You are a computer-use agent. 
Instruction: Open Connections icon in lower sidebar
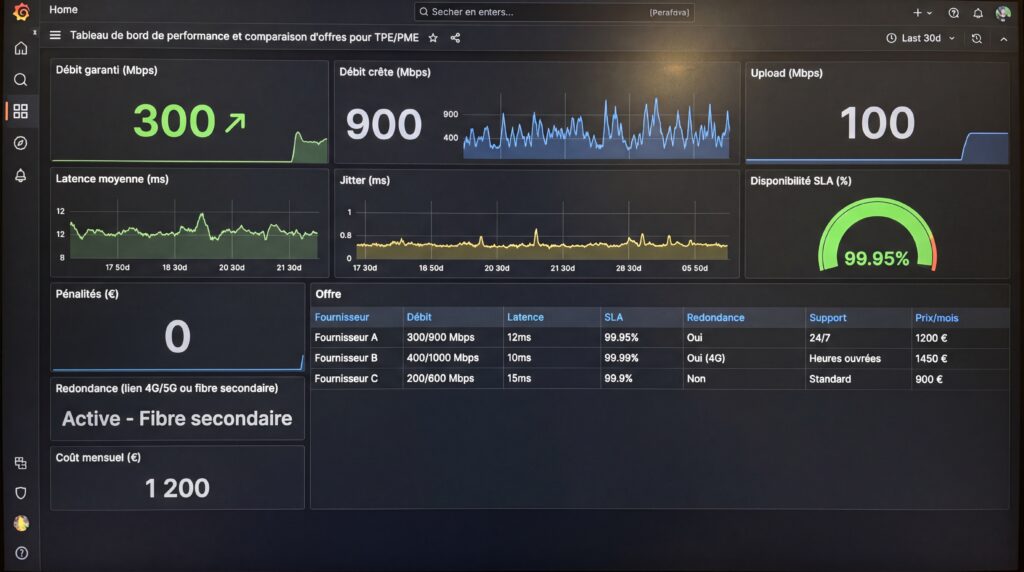click(x=21, y=463)
